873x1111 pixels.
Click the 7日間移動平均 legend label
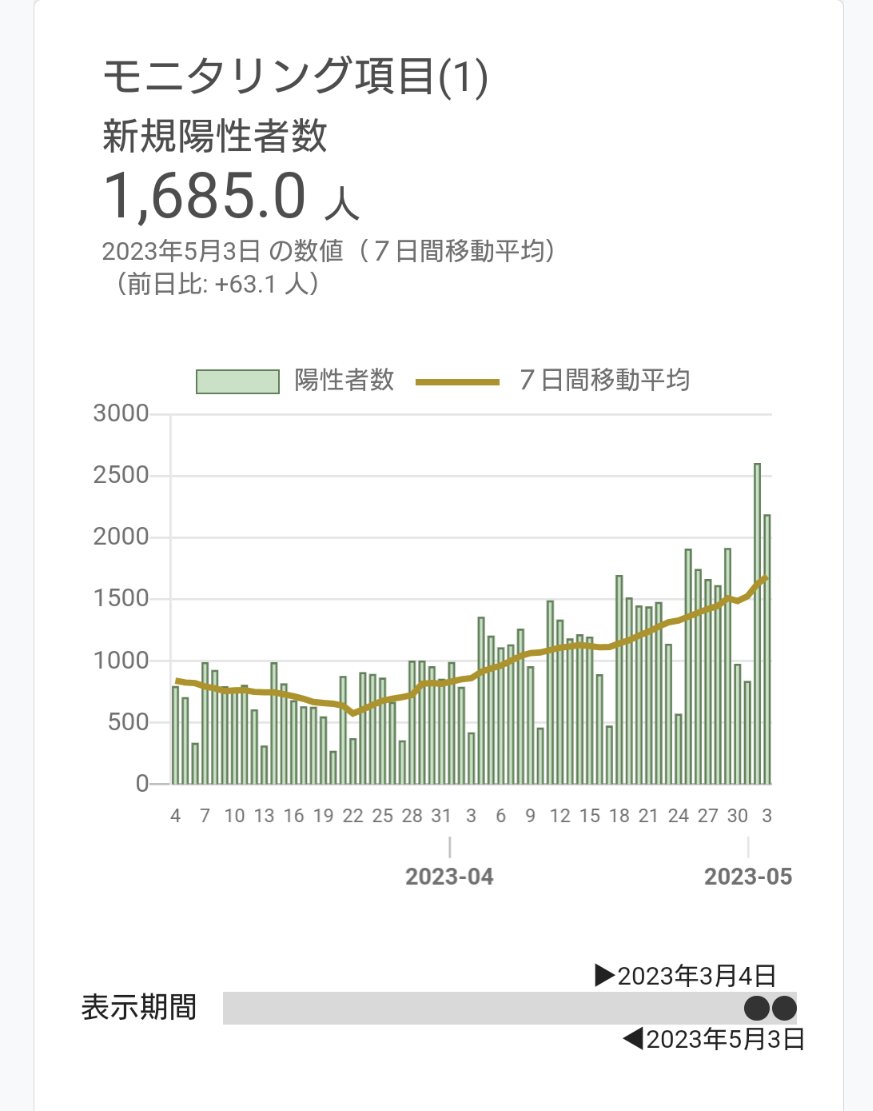(604, 380)
